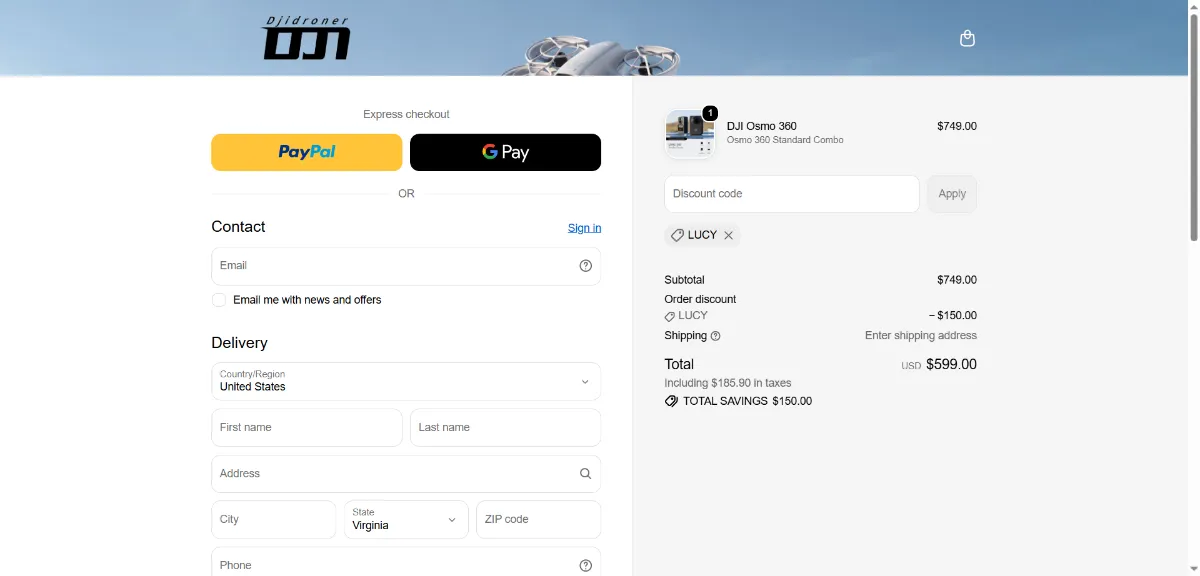The image size is (1200, 576).
Task: Focus the City input field
Action: pos(274,520)
